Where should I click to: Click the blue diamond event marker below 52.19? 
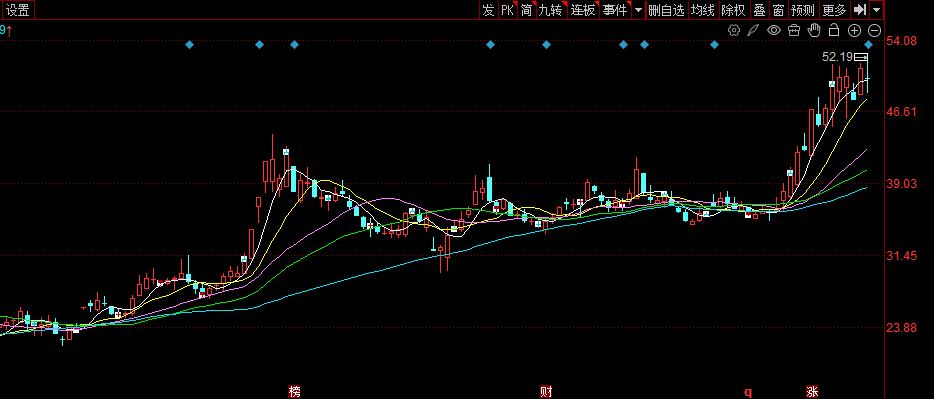(868, 45)
